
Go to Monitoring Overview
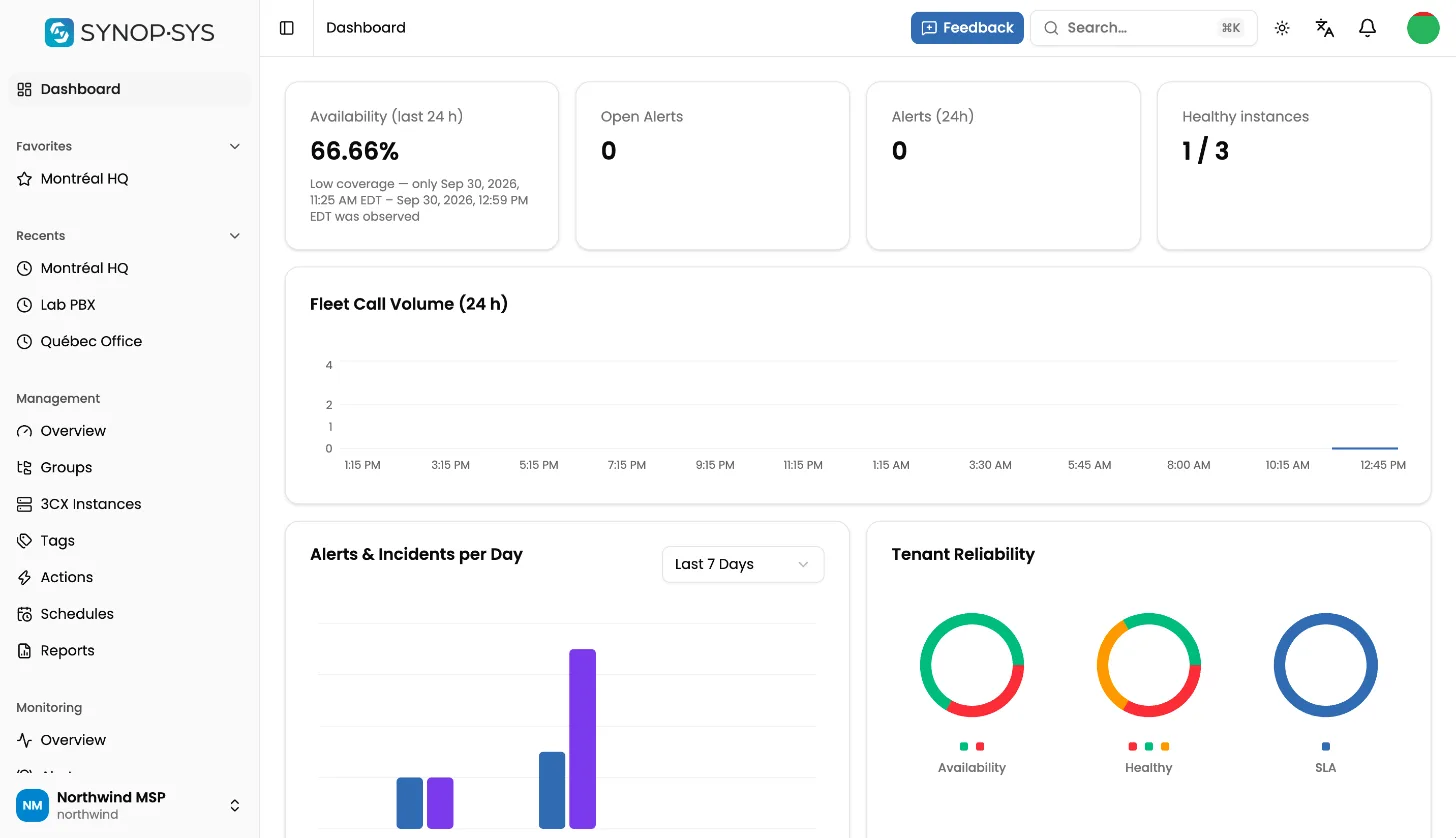[130, 740]
